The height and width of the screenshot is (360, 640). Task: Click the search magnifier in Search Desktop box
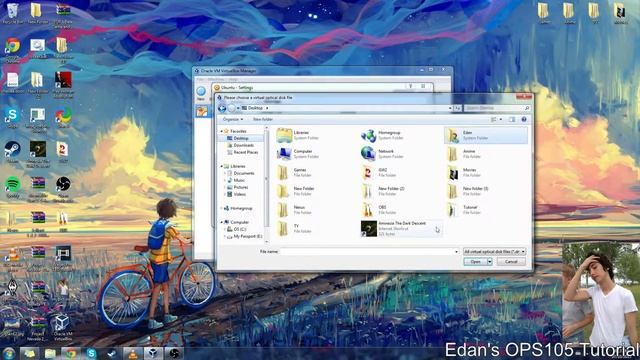[x=527, y=108]
